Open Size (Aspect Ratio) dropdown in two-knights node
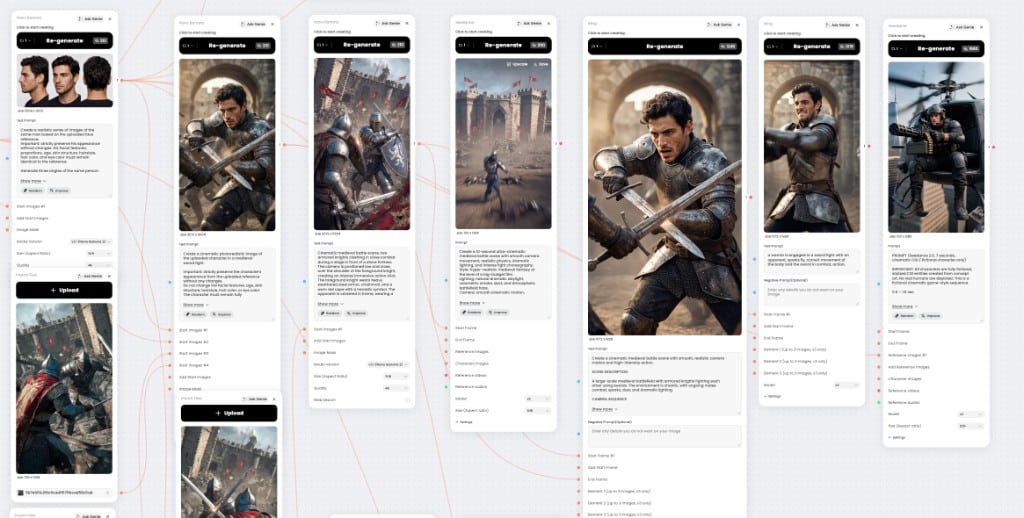 396,376
